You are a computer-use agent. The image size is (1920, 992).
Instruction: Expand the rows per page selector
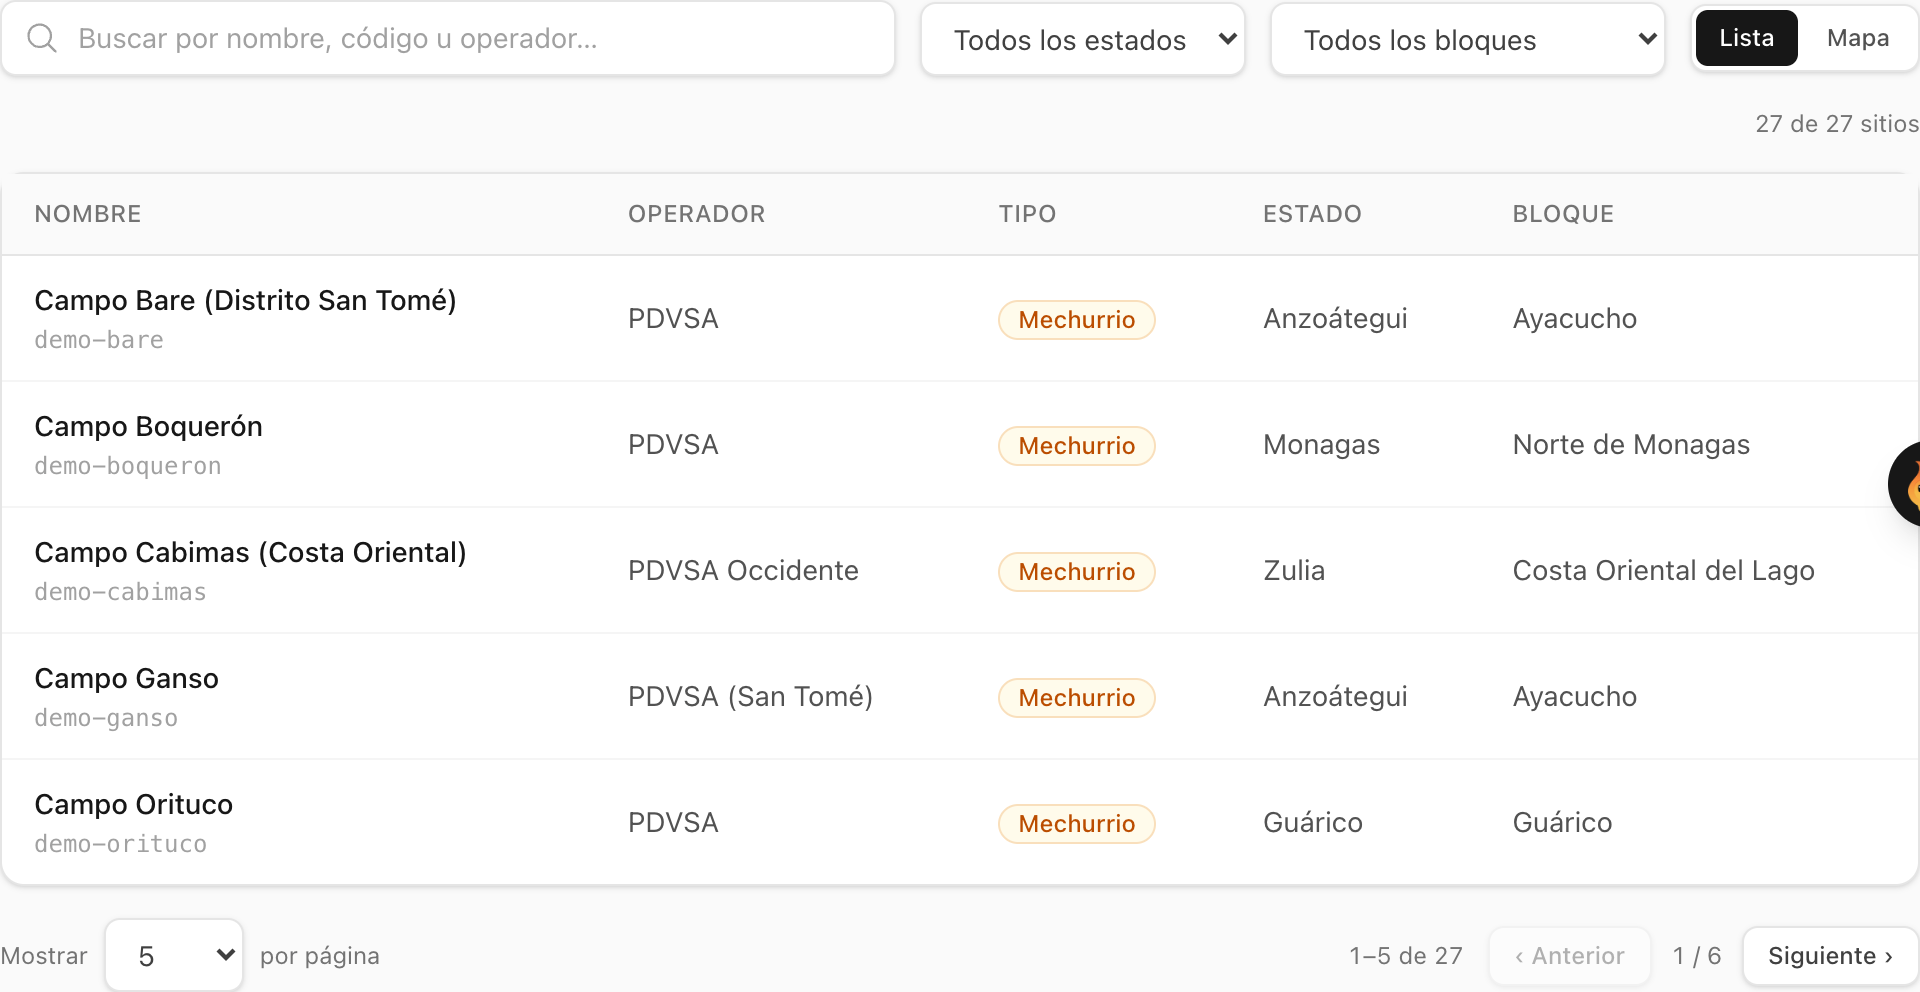click(174, 955)
